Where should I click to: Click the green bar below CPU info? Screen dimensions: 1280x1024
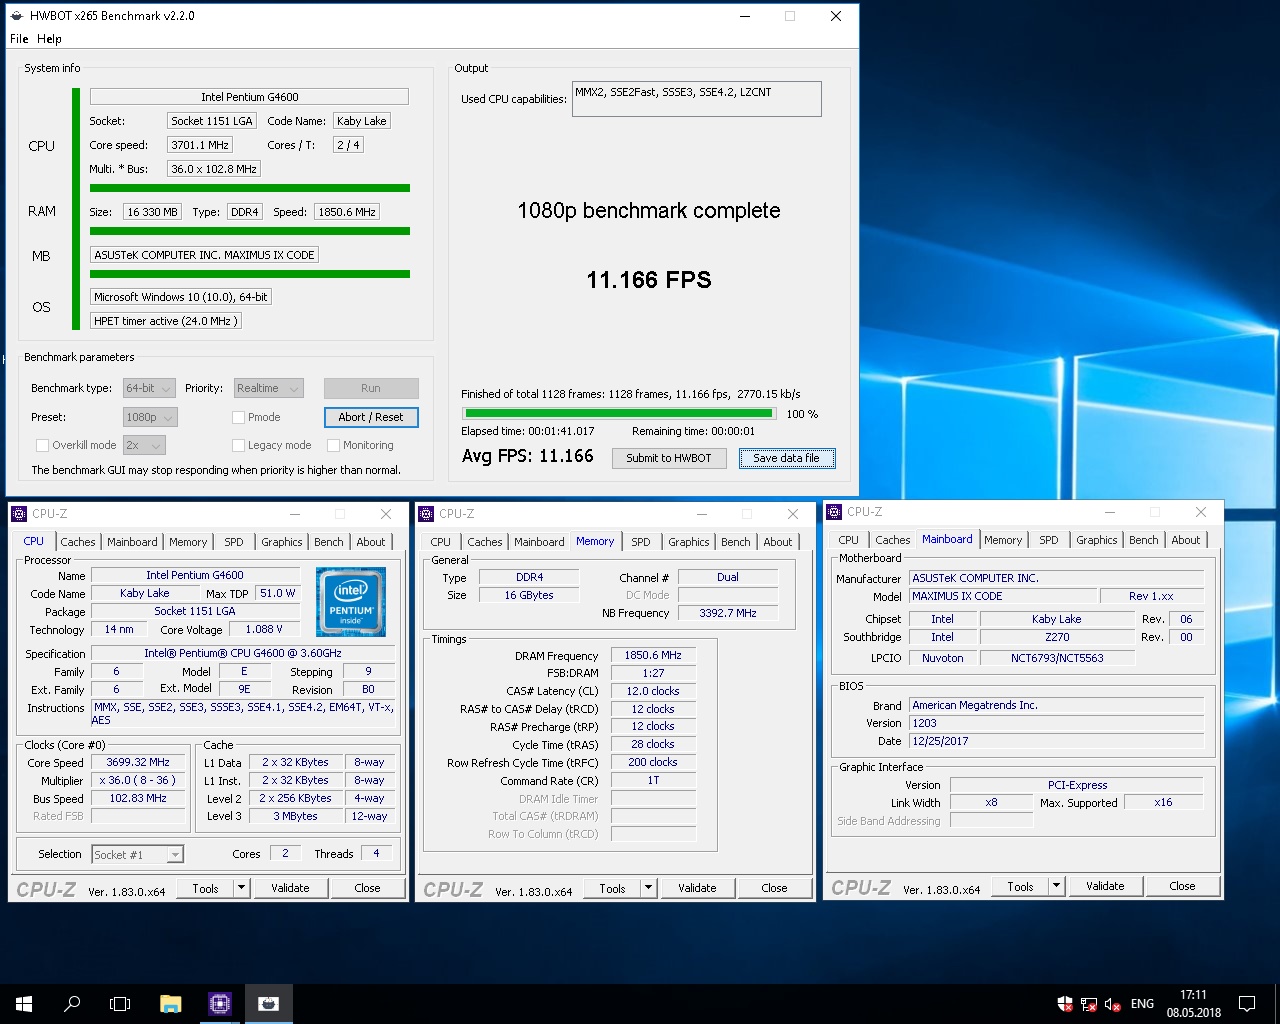tap(250, 188)
